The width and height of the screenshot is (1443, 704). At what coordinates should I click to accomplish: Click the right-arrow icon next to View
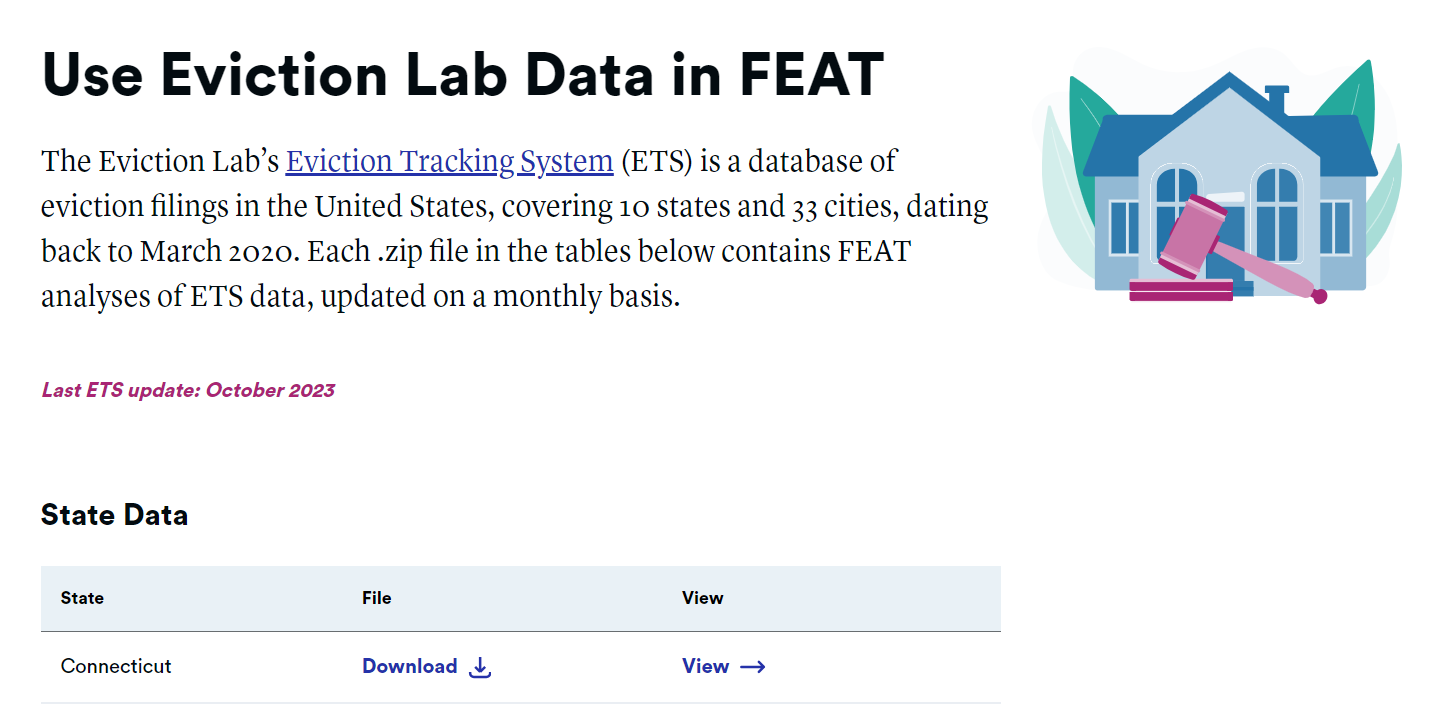754,666
